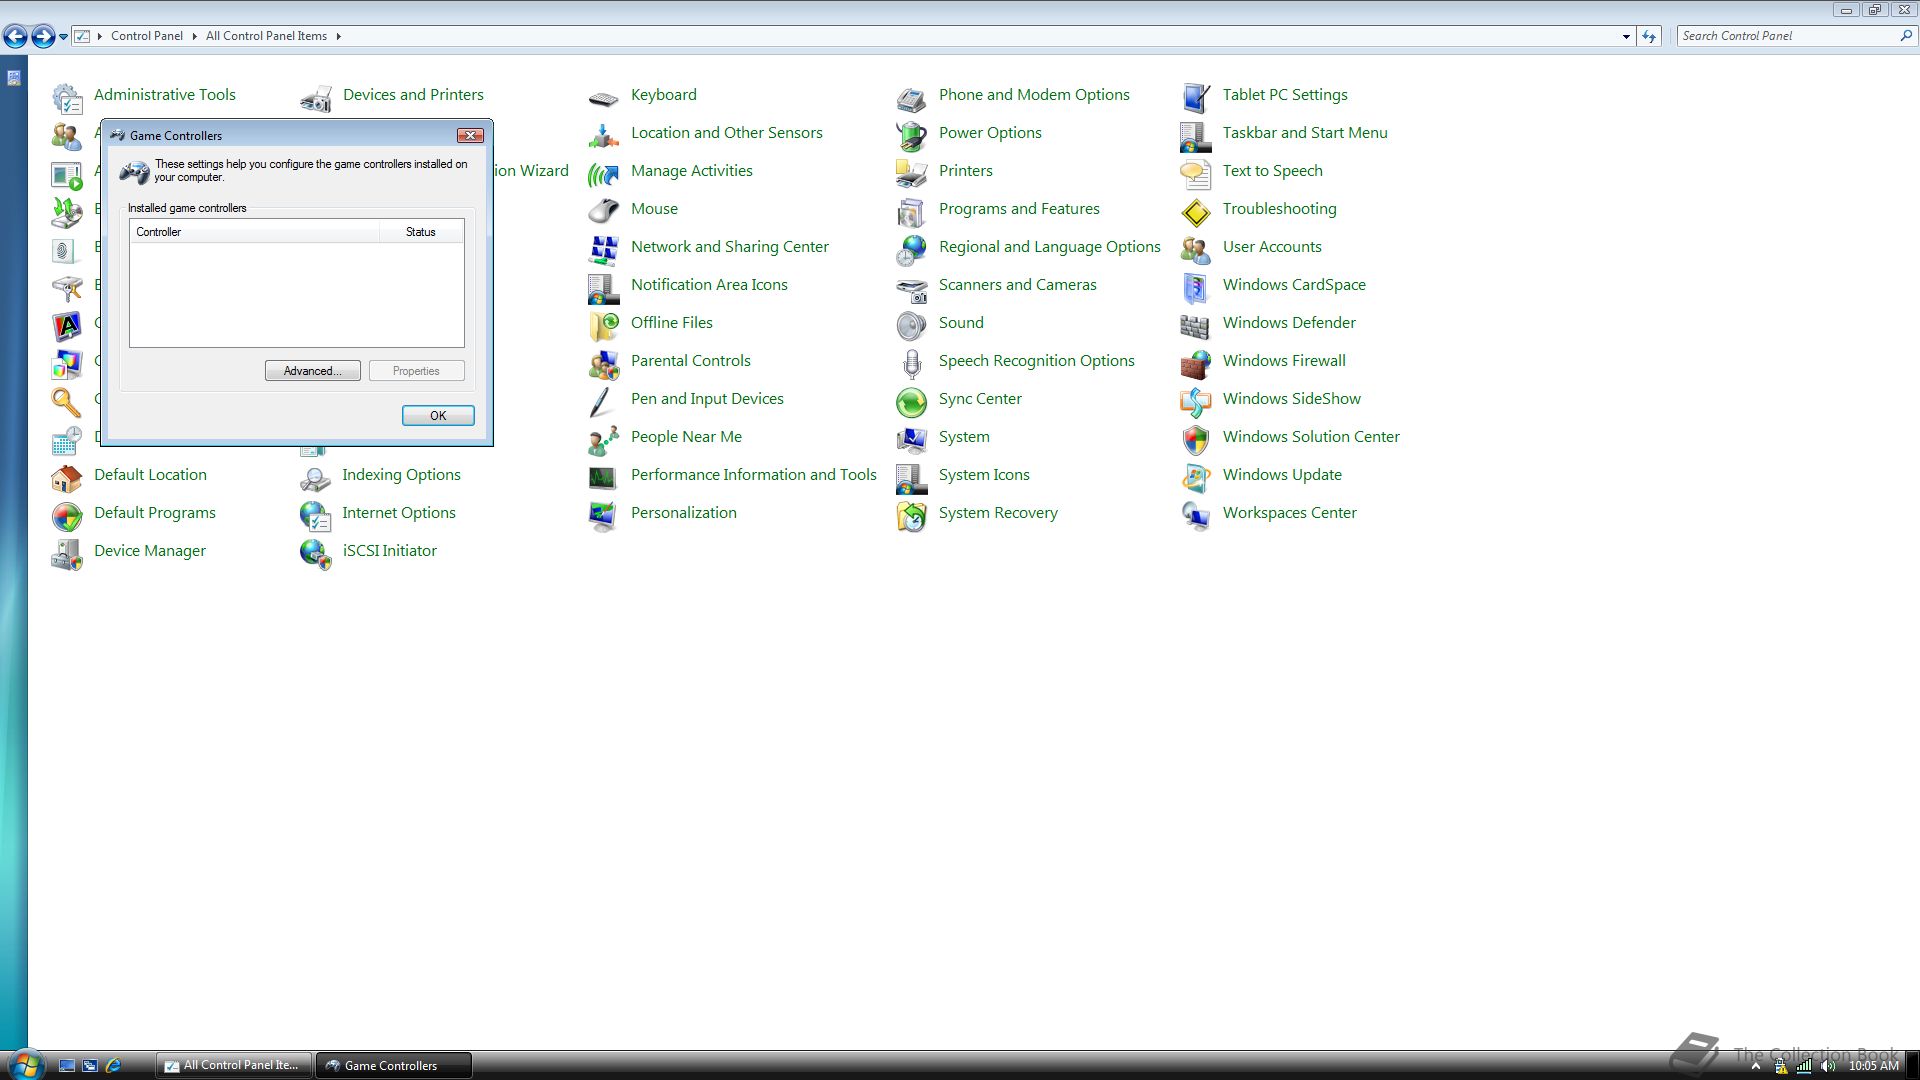The height and width of the screenshot is (1080, 1920).
Task: Click the Back navigation button
Action: coord(15,37)
